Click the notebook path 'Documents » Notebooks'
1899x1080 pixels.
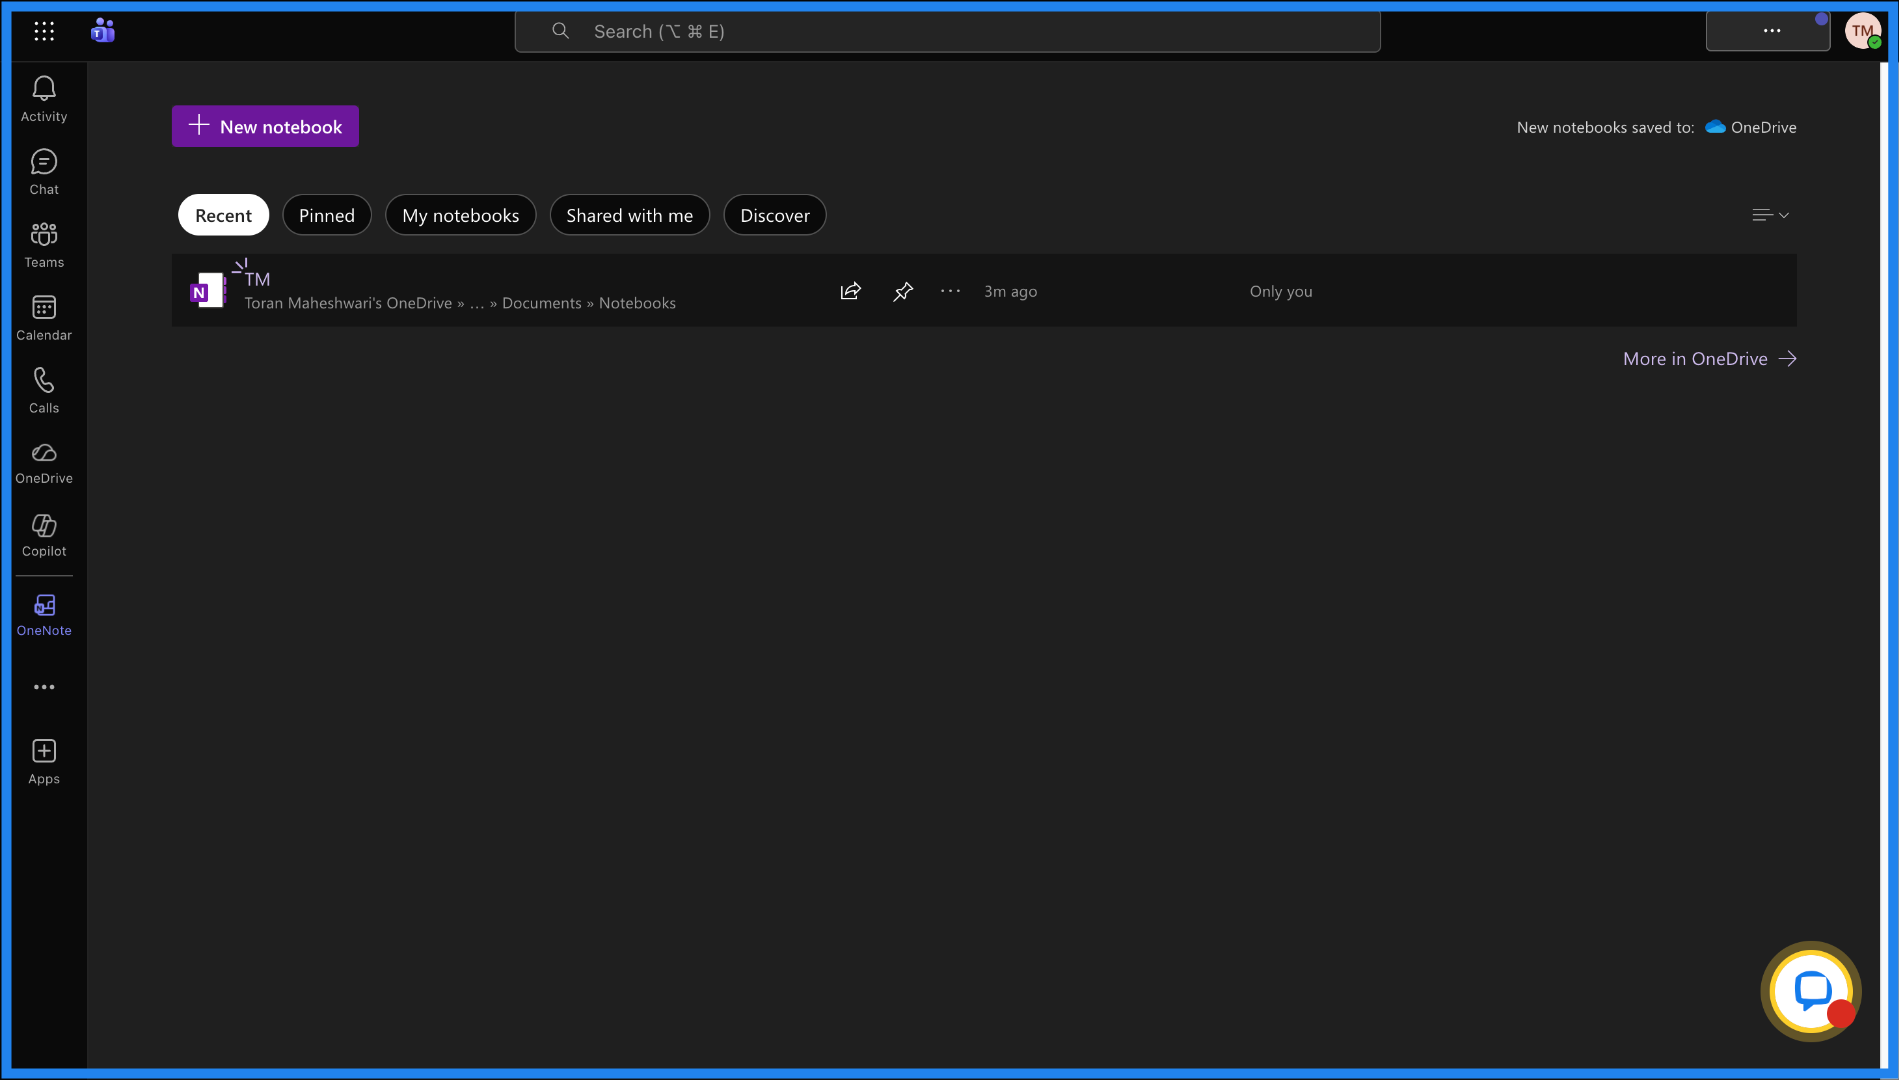coord(589,303)
